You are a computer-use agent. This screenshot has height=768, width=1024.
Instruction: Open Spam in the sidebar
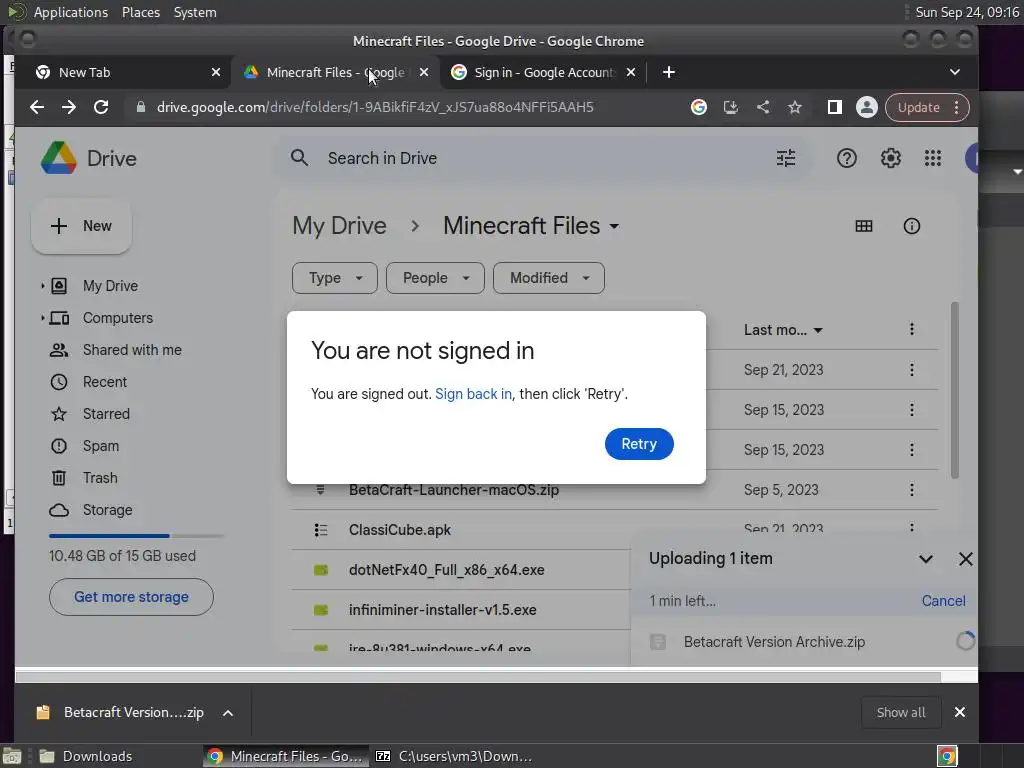[x=101, y=446]
